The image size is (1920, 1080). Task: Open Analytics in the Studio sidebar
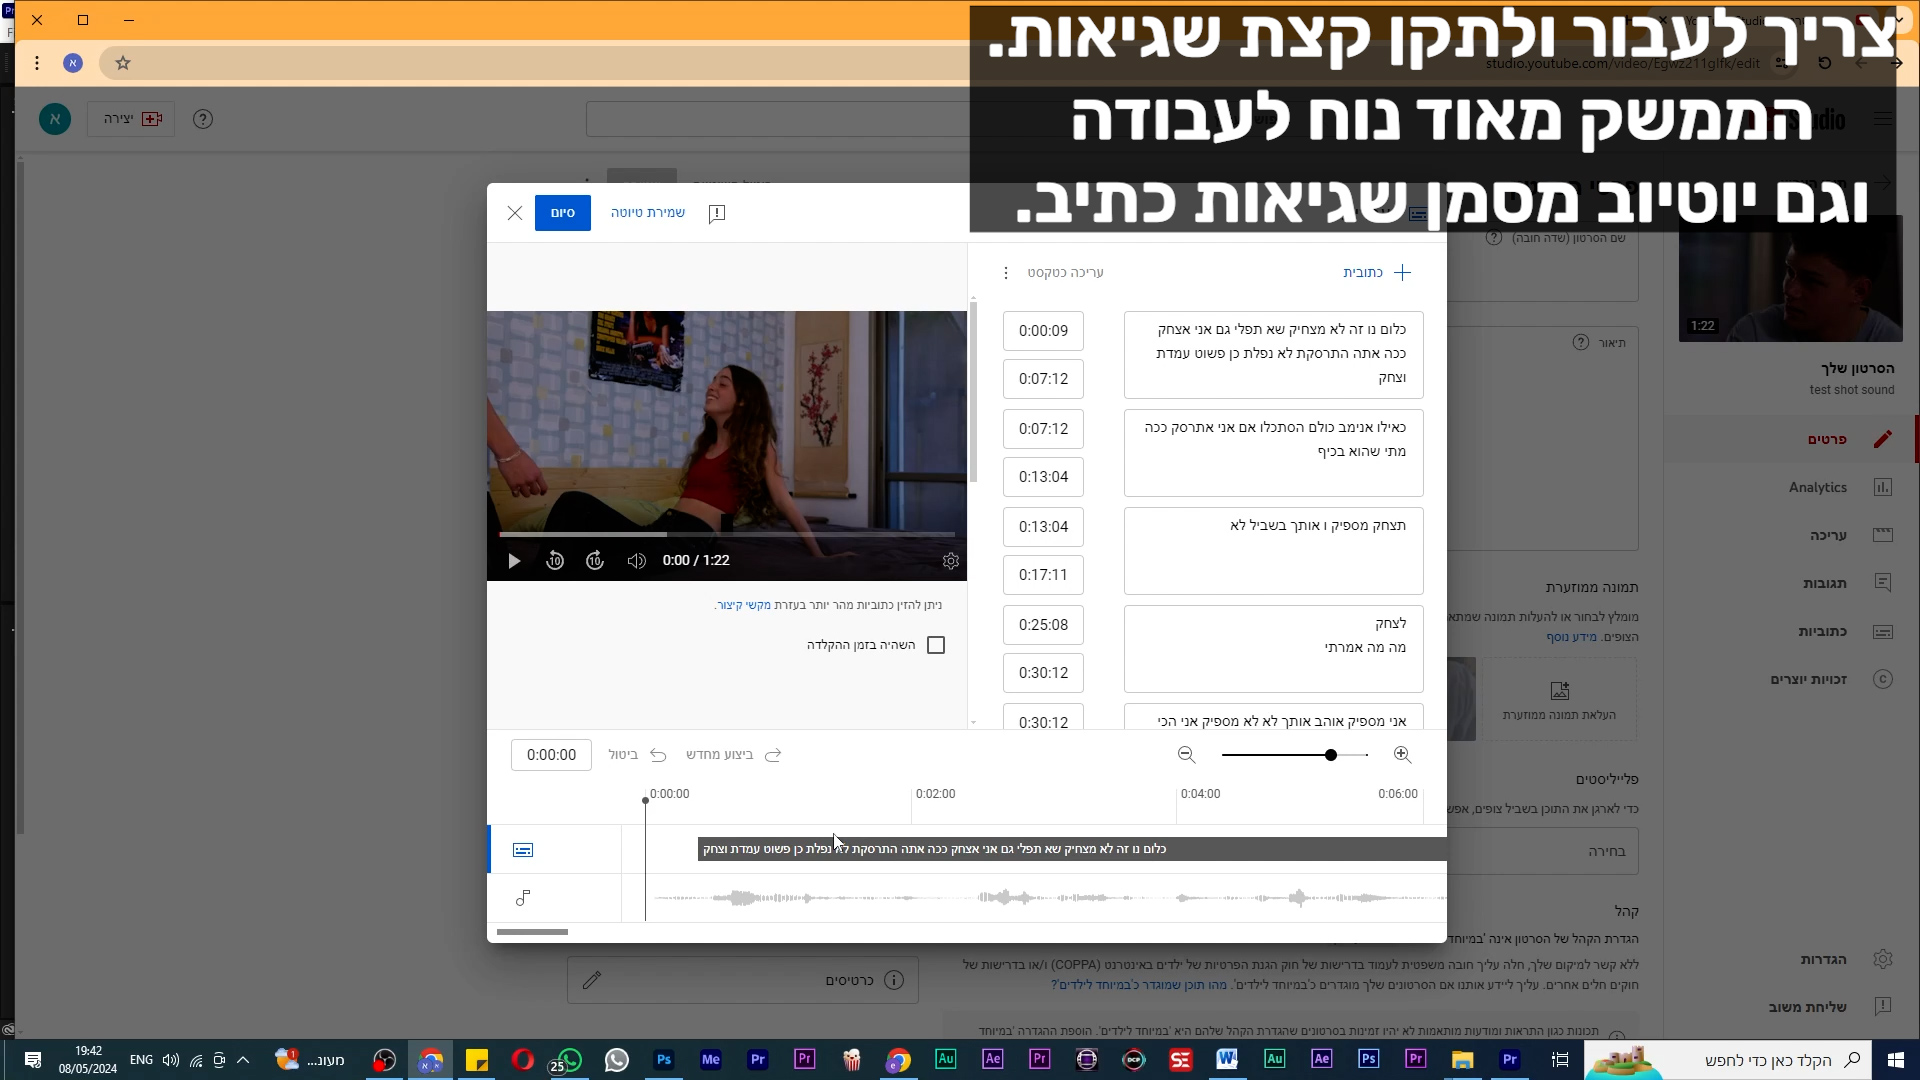[1817, 487]
